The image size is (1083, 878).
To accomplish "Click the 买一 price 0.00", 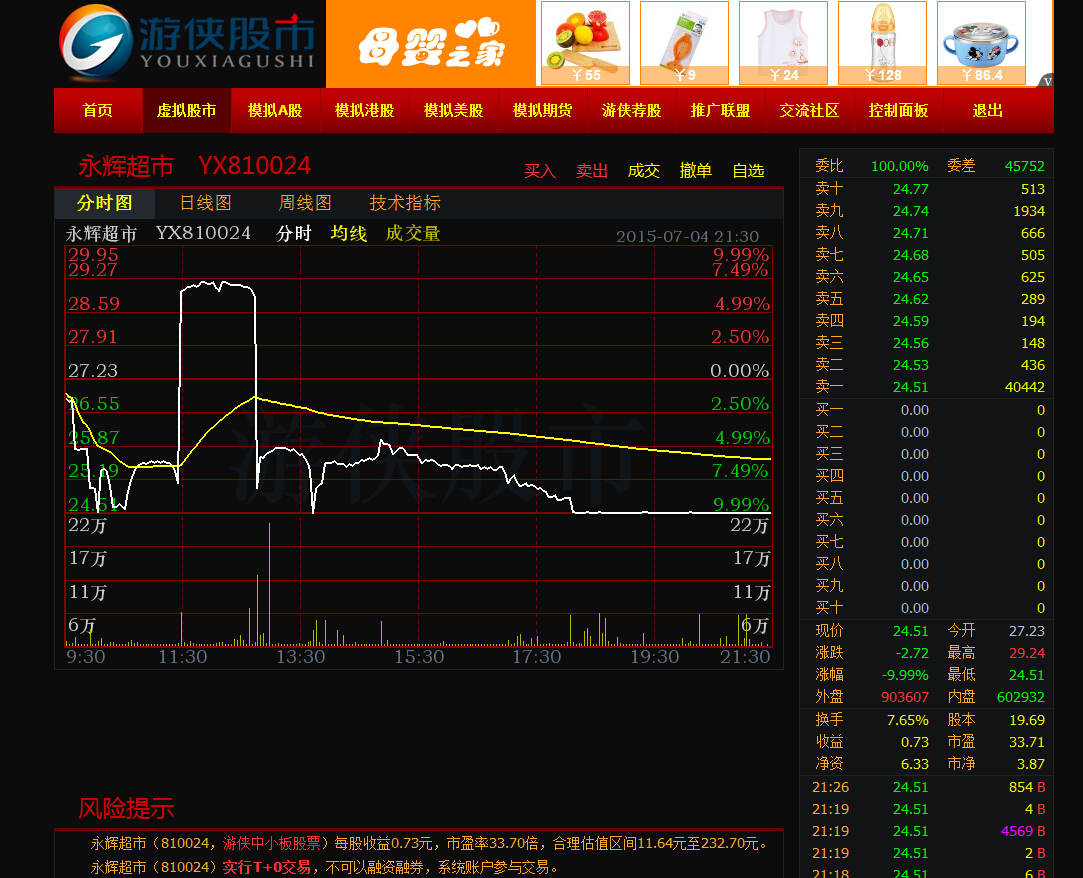I will click(x=914, y=410).
